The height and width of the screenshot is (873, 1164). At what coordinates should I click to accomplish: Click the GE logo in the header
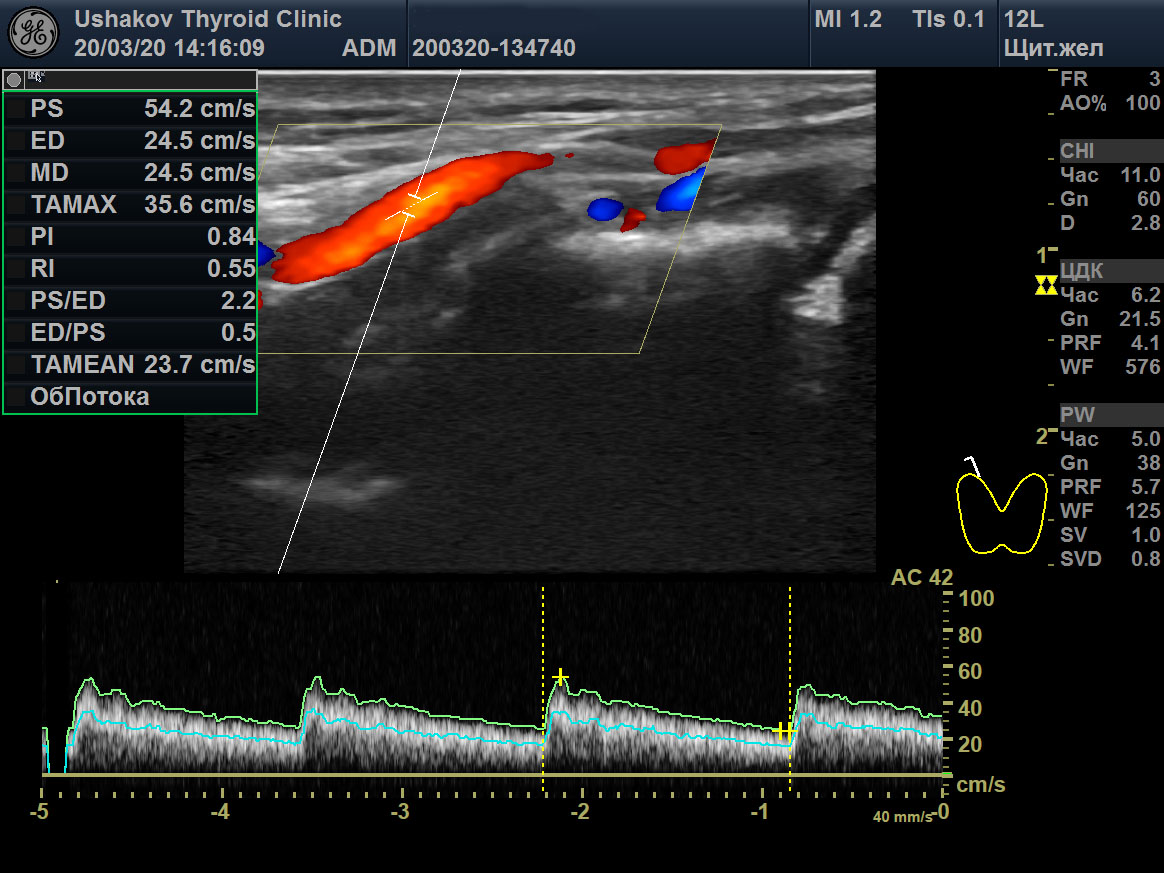[x=34, y=33]
